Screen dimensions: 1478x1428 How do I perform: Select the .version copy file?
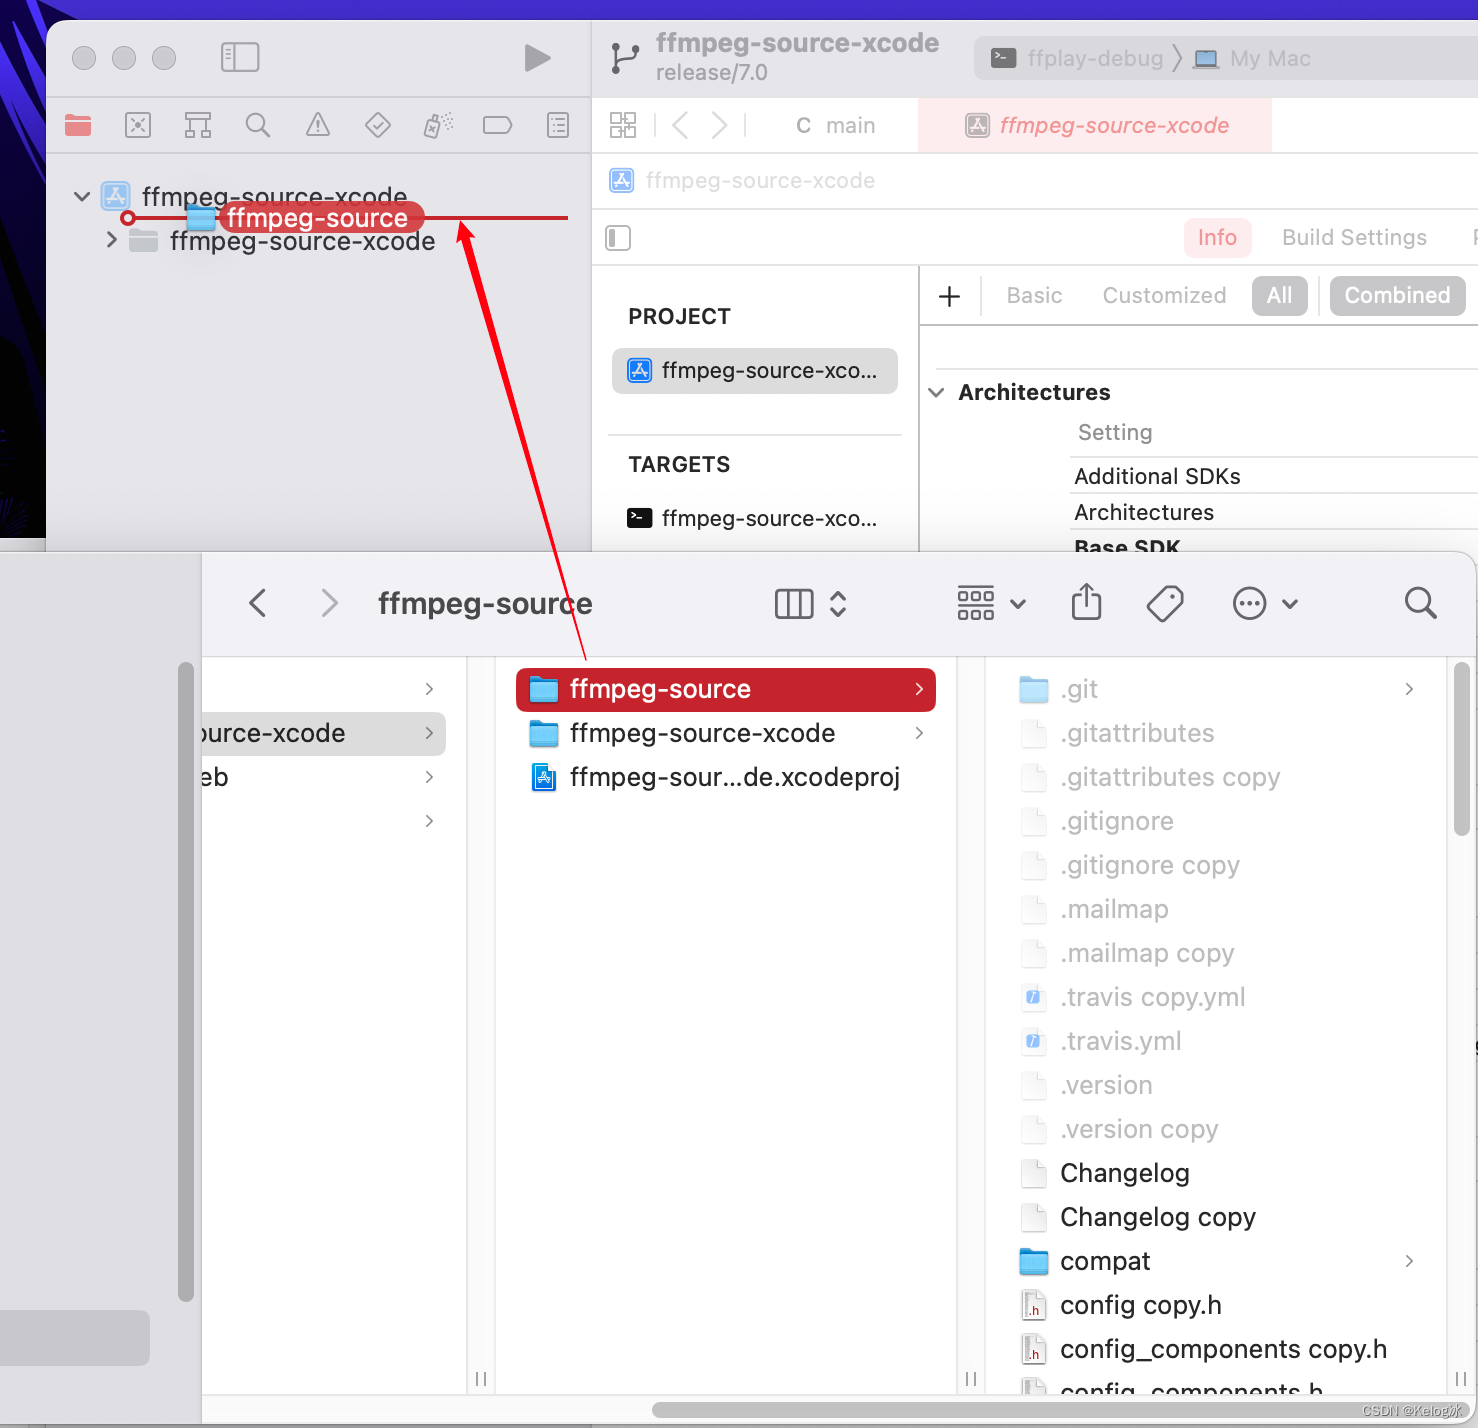(1216, 1129)
